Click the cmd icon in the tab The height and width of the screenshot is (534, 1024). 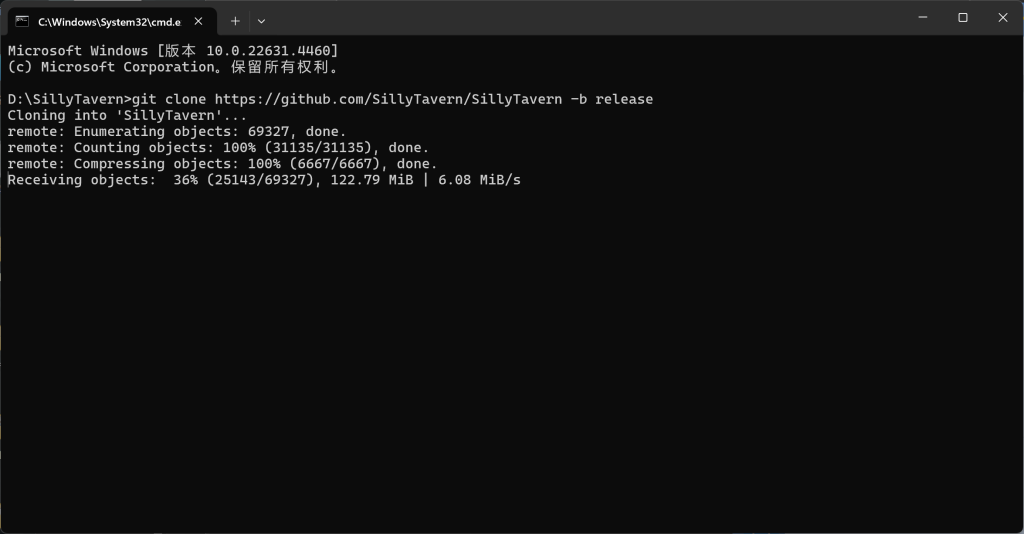coord(22,22)
